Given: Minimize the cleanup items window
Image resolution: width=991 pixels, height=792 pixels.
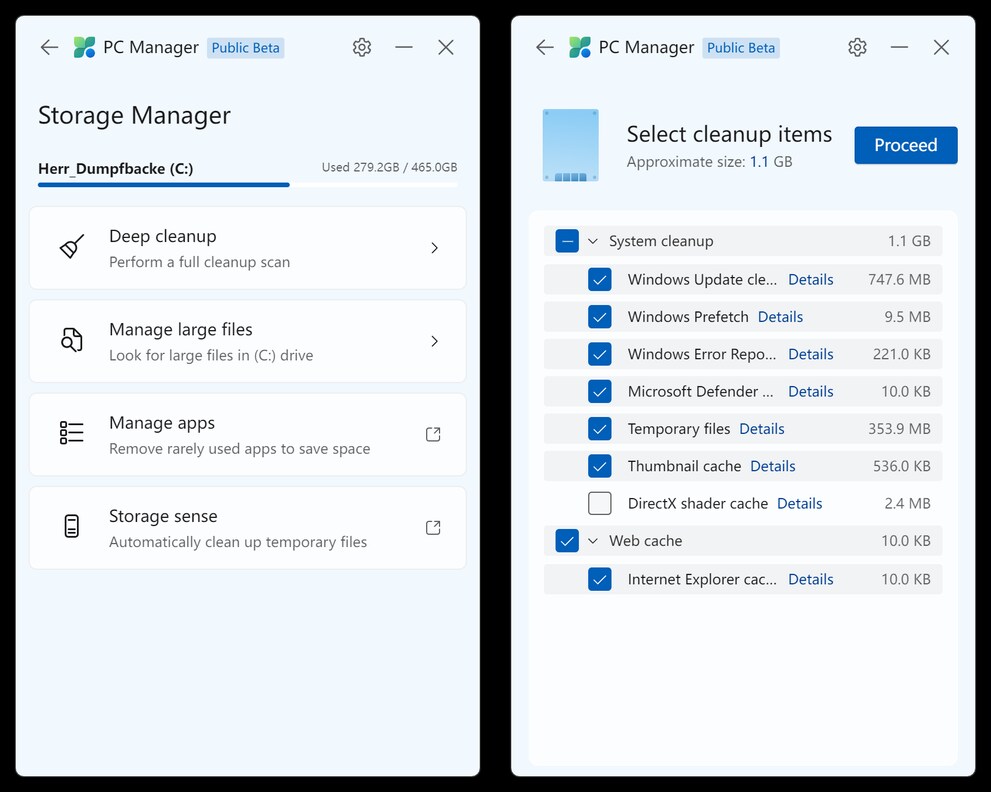Looking at the screenshot, I should coord(899,47).
